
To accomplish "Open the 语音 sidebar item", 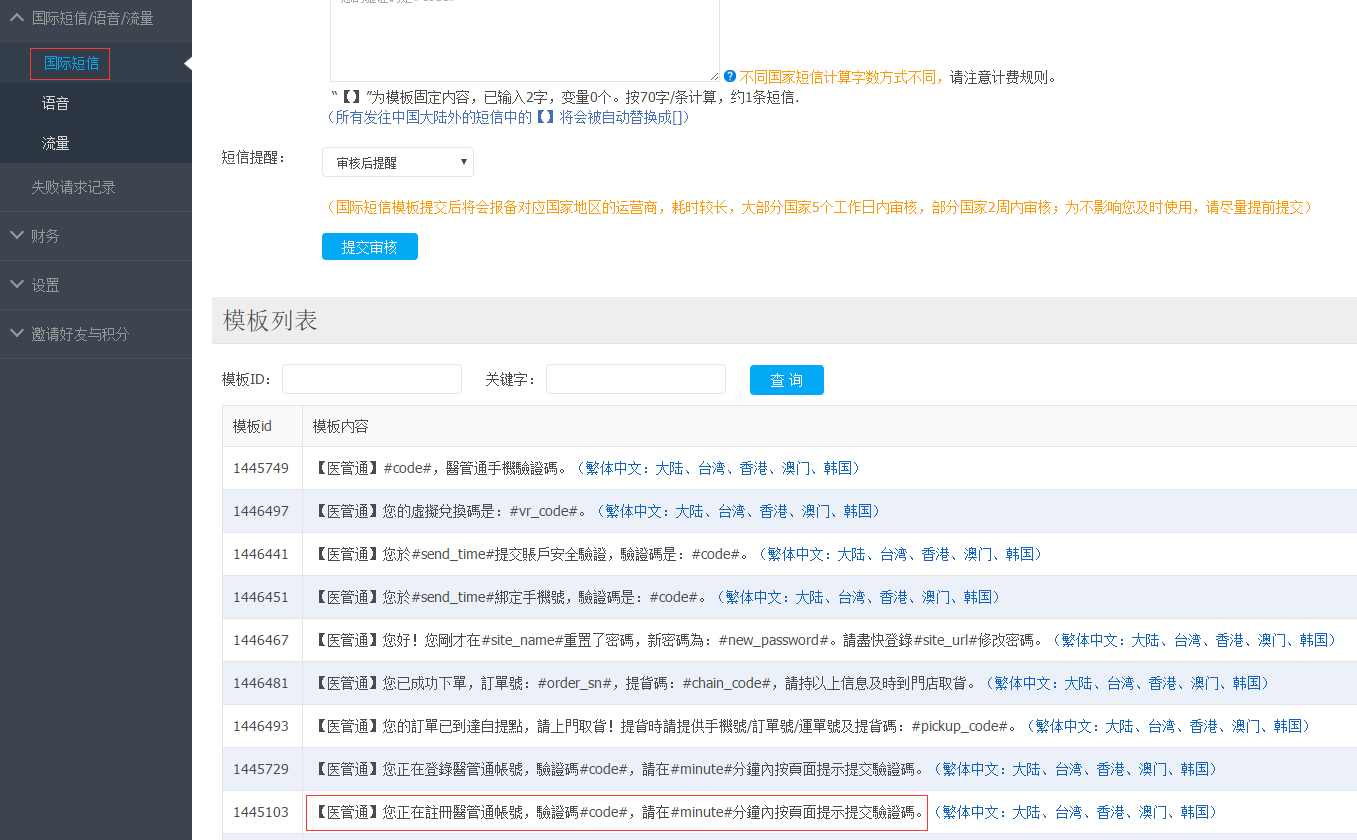I will click(x=56, y=104).
